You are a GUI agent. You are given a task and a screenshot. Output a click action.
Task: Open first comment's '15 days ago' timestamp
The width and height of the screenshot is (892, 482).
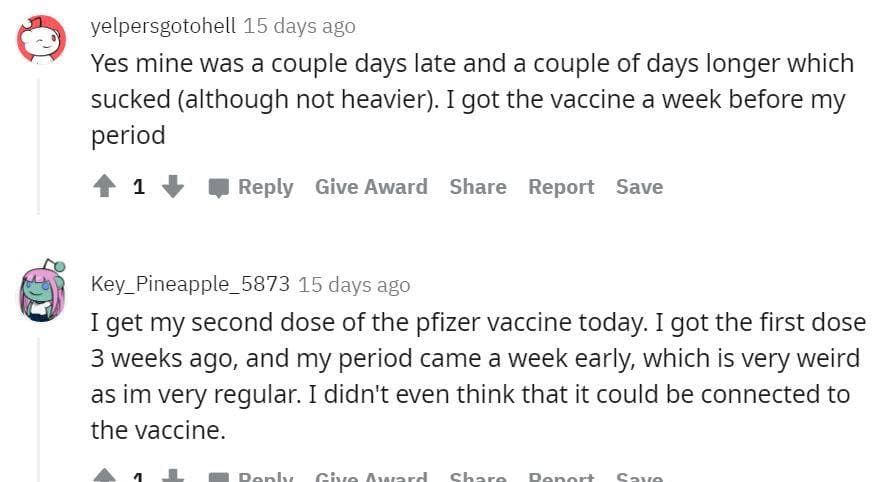click(299, 26)
